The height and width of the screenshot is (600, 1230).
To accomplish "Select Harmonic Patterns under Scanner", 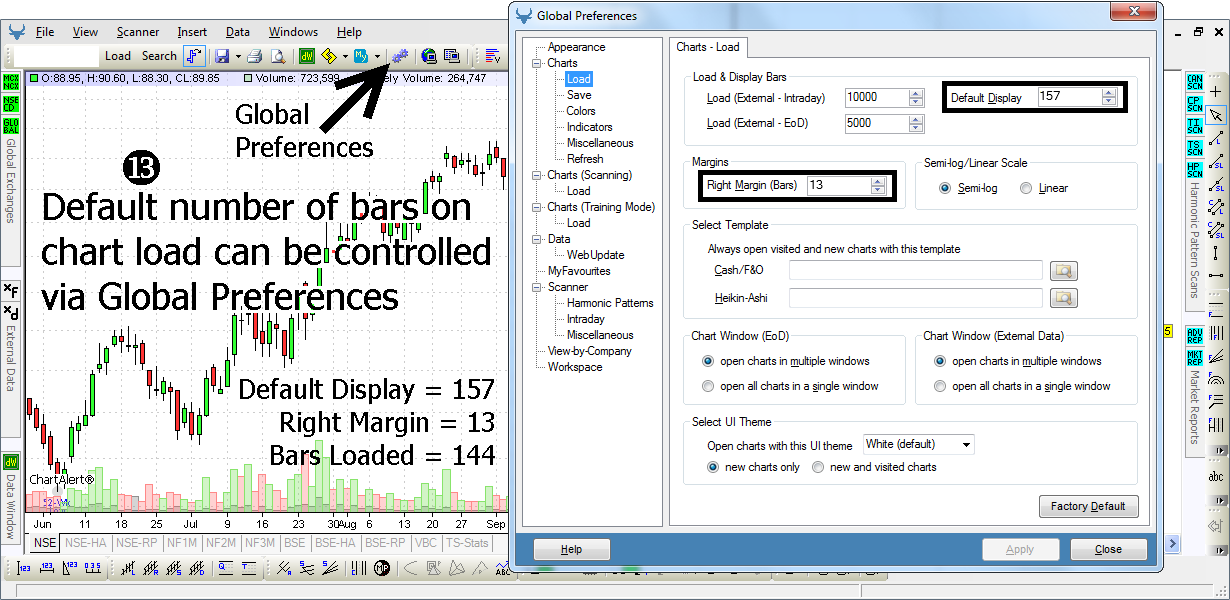I will [x=610, y=303].
